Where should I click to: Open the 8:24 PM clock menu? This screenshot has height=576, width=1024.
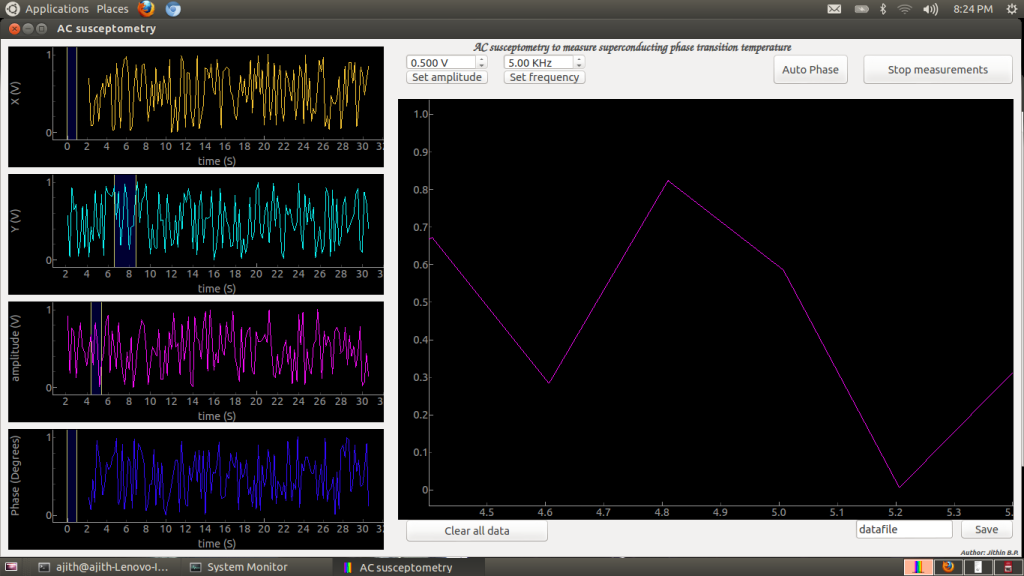coord(972,9)
